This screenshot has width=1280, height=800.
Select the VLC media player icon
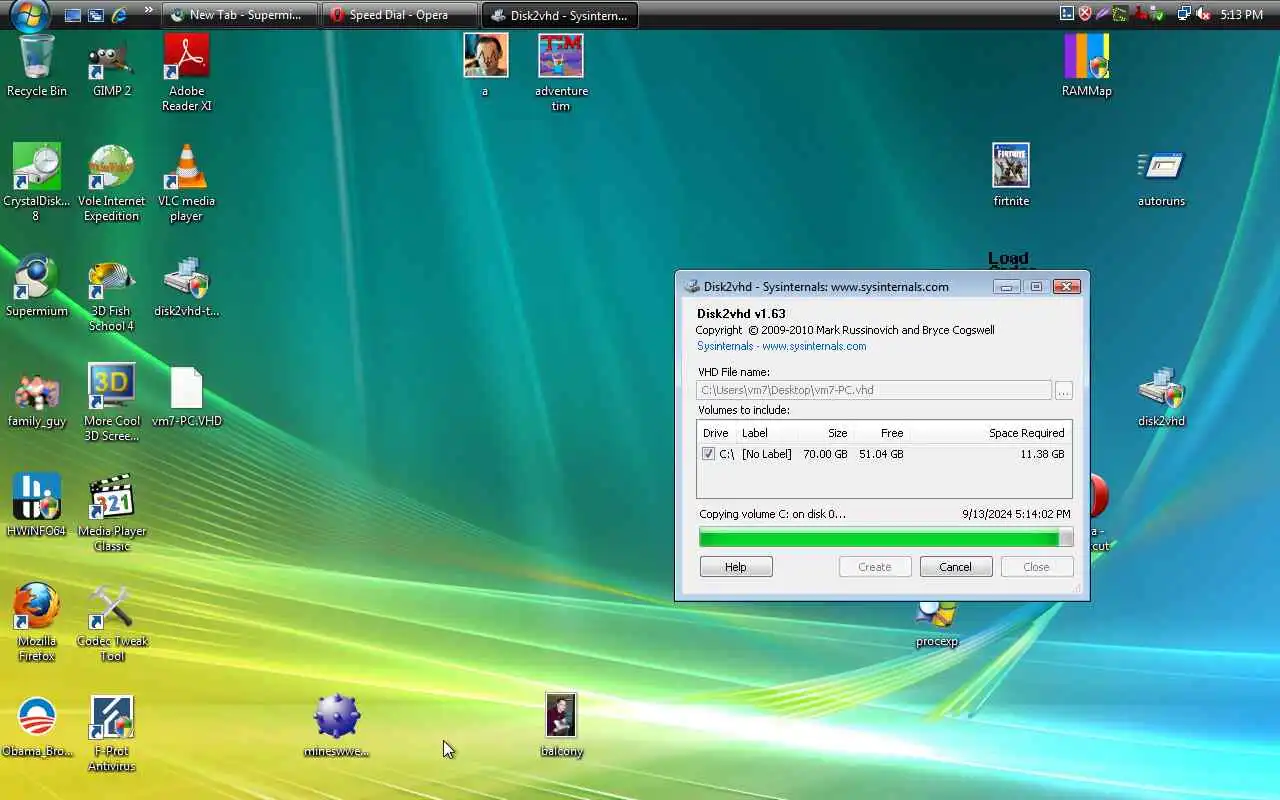click(186, 182)
